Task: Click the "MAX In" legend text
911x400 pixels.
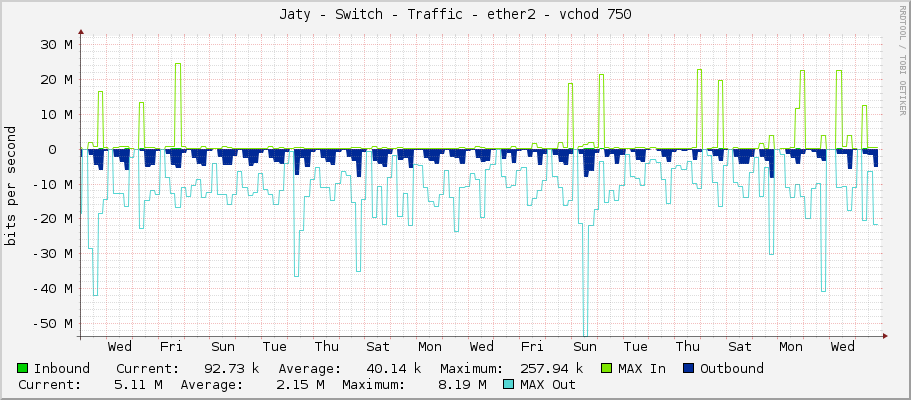Action: (642, 368)
